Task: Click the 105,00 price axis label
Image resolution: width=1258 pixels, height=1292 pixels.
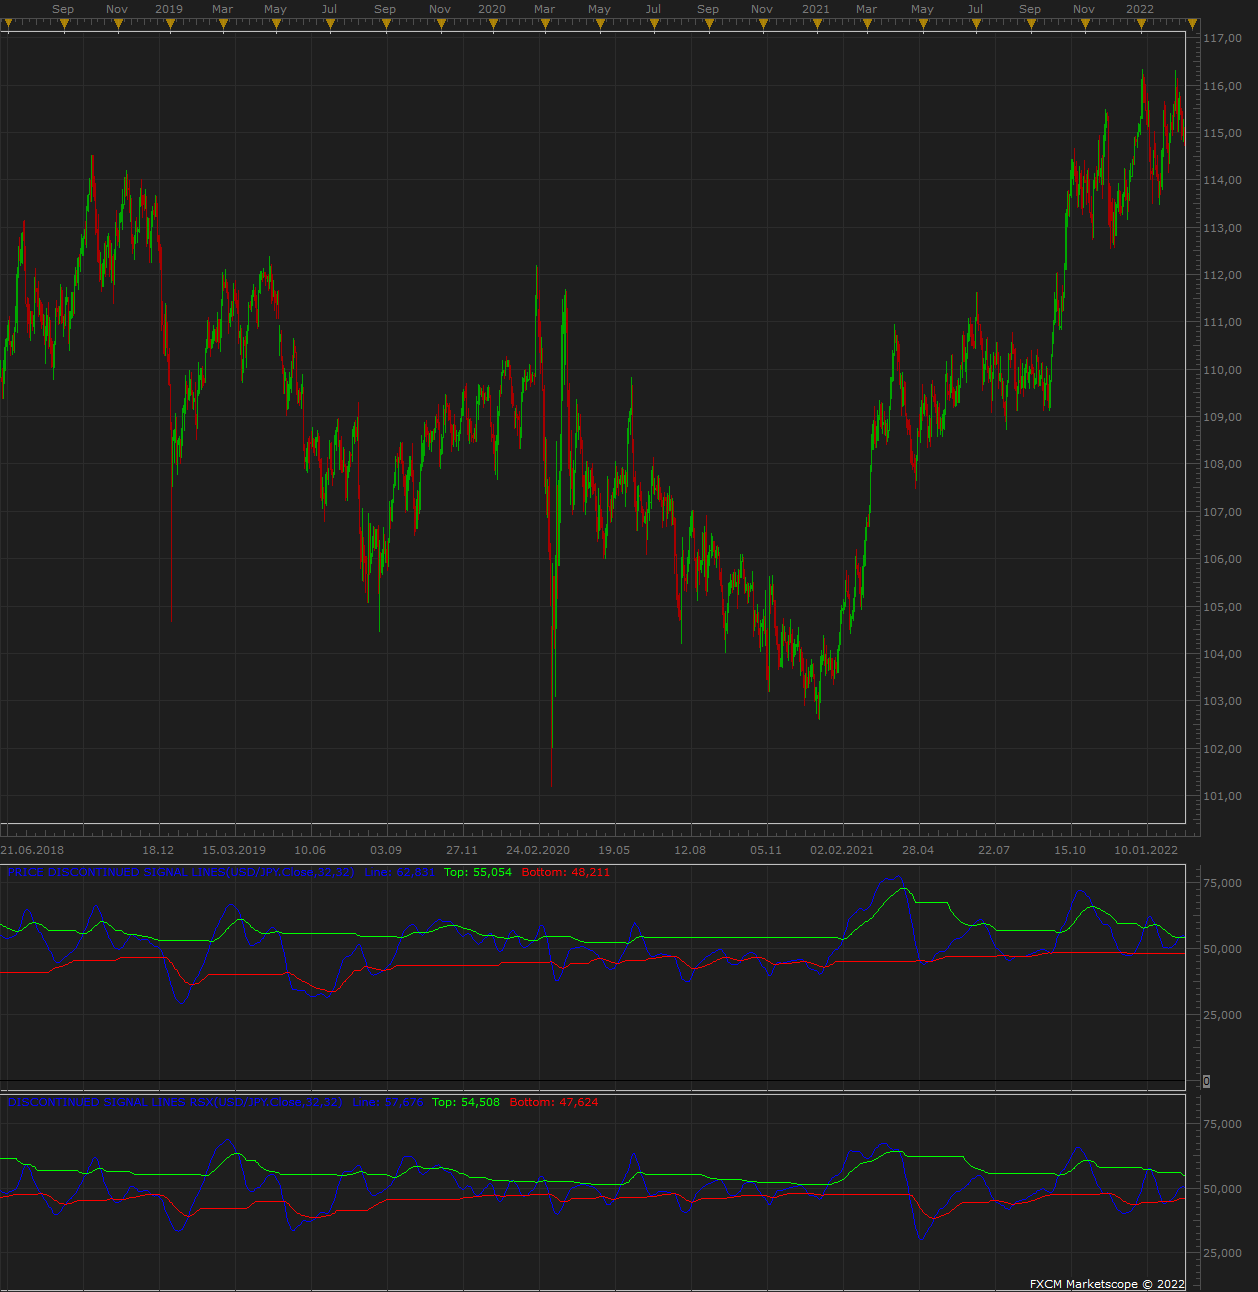Action: click(1223, 607)
